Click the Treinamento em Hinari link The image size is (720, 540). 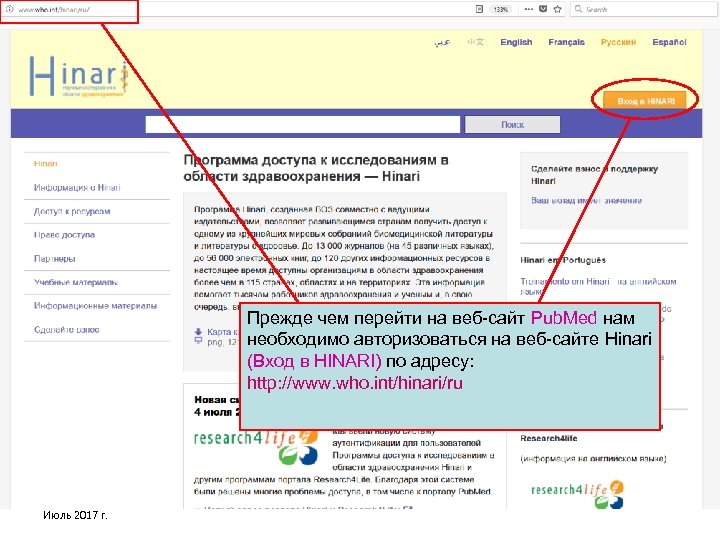[598, 286]
